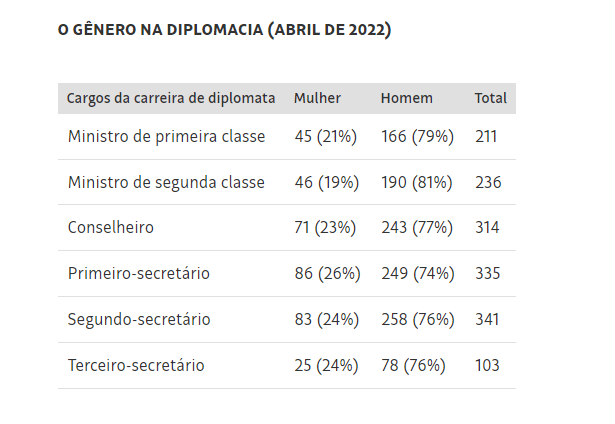
Task: Click the 'Ministro de primeira classe' row label
Action: (x=167, y=136)
